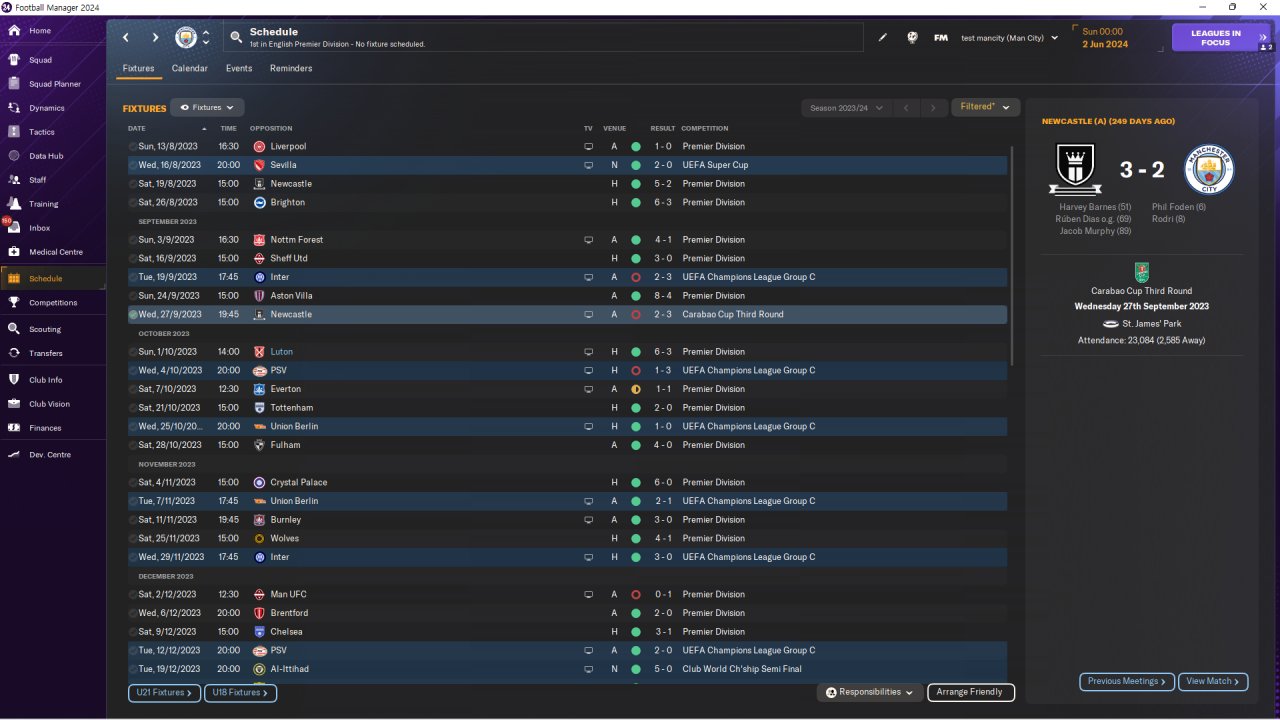This screenshot has height=720, width=1280.
Task: Open Inbox with notification badge
Action: pyautogui.click(x=14, y=228)
